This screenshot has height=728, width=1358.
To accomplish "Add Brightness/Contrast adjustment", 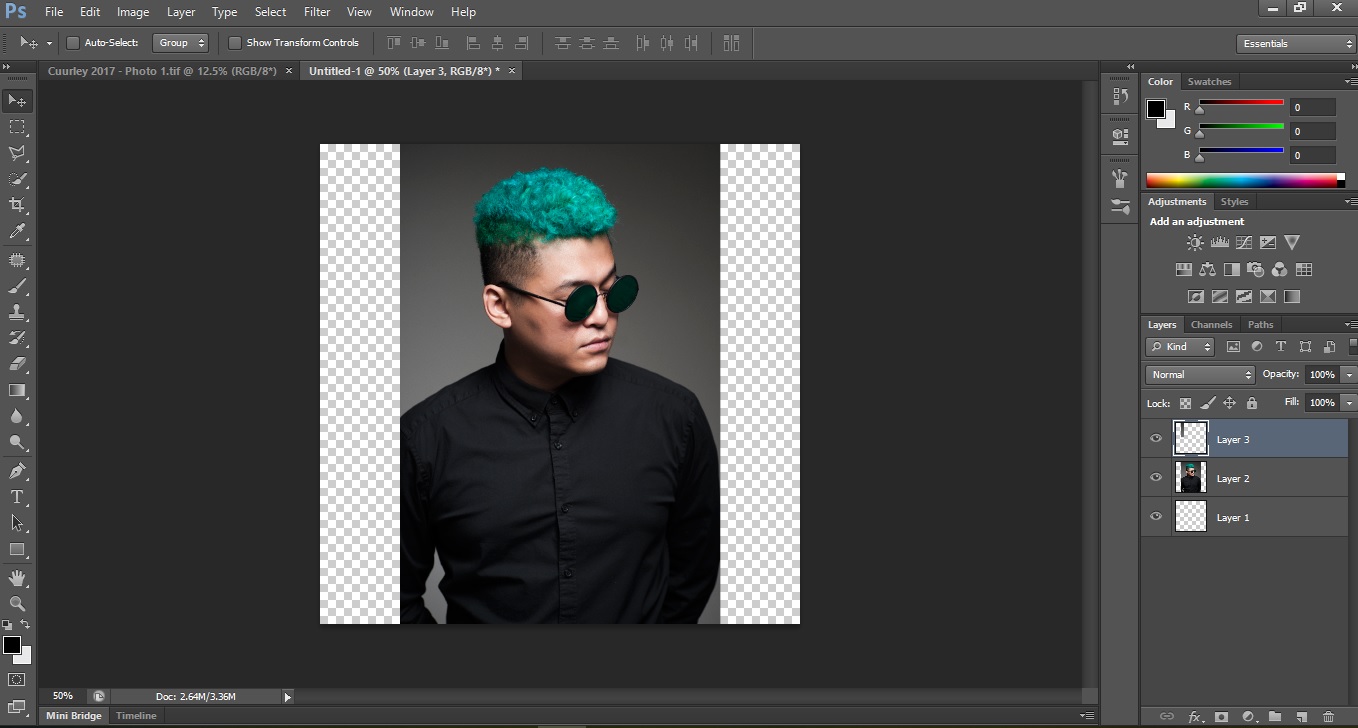I will (1195, 242).
